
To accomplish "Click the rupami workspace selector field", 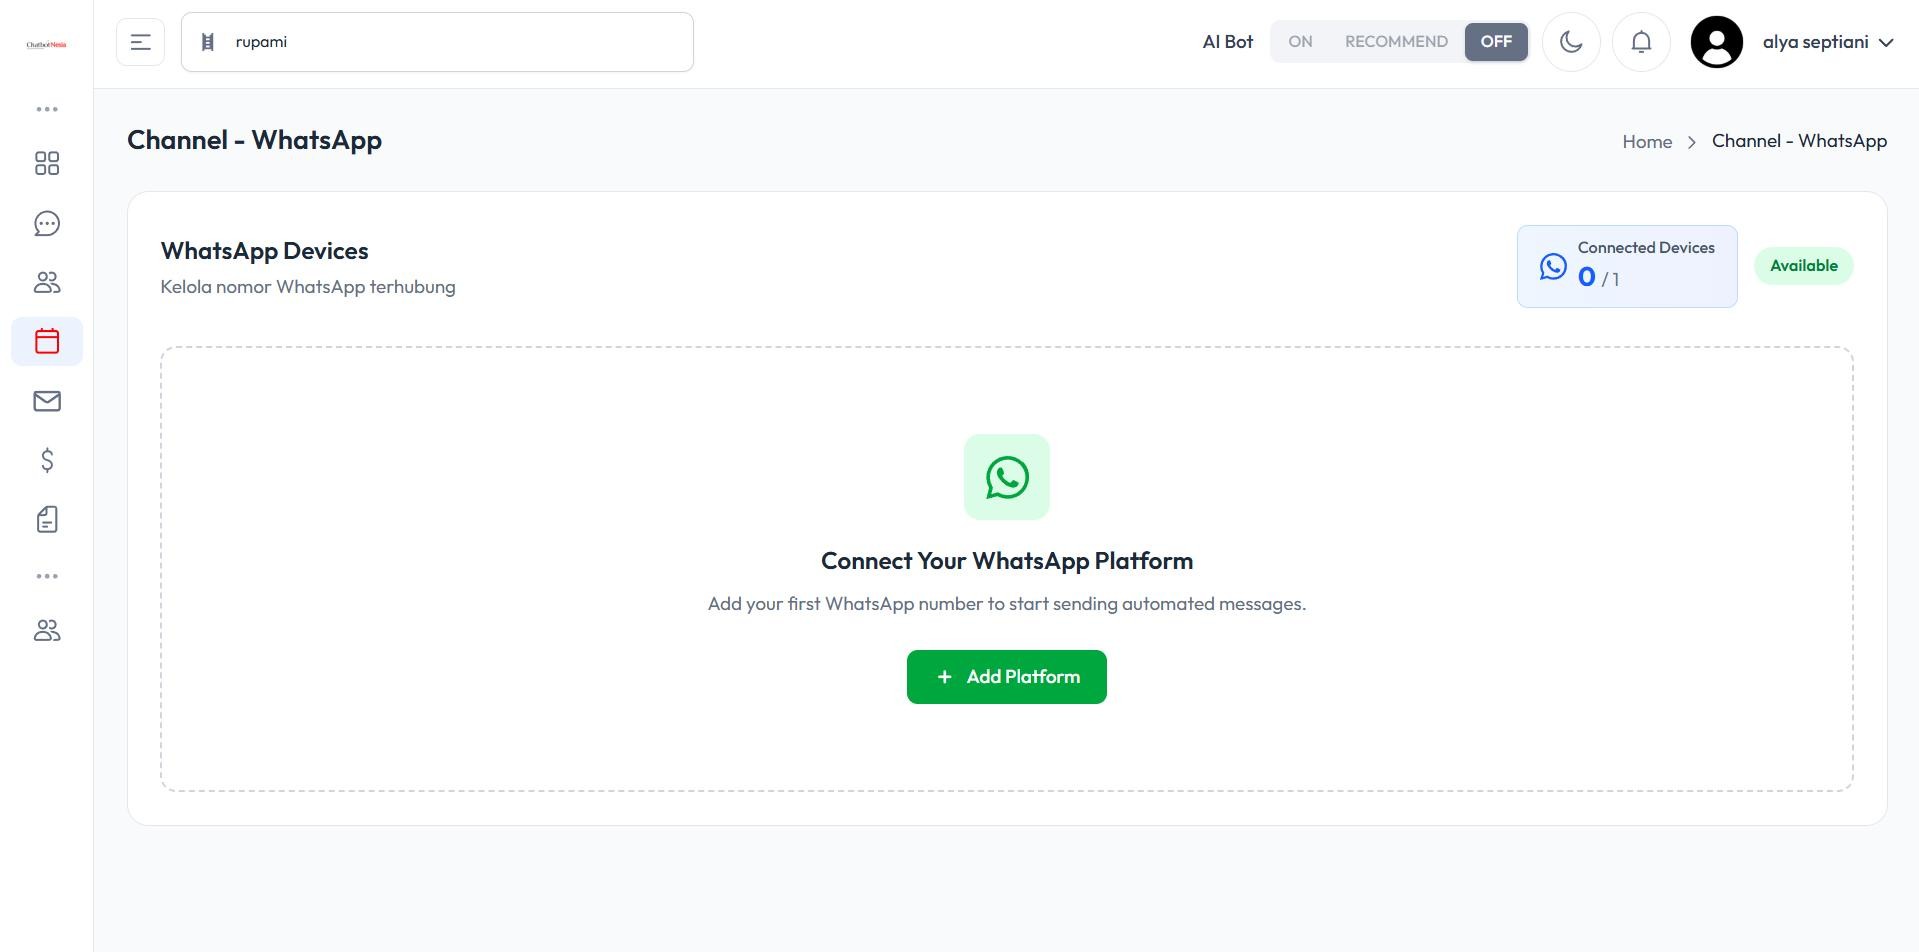I will 437,42.
